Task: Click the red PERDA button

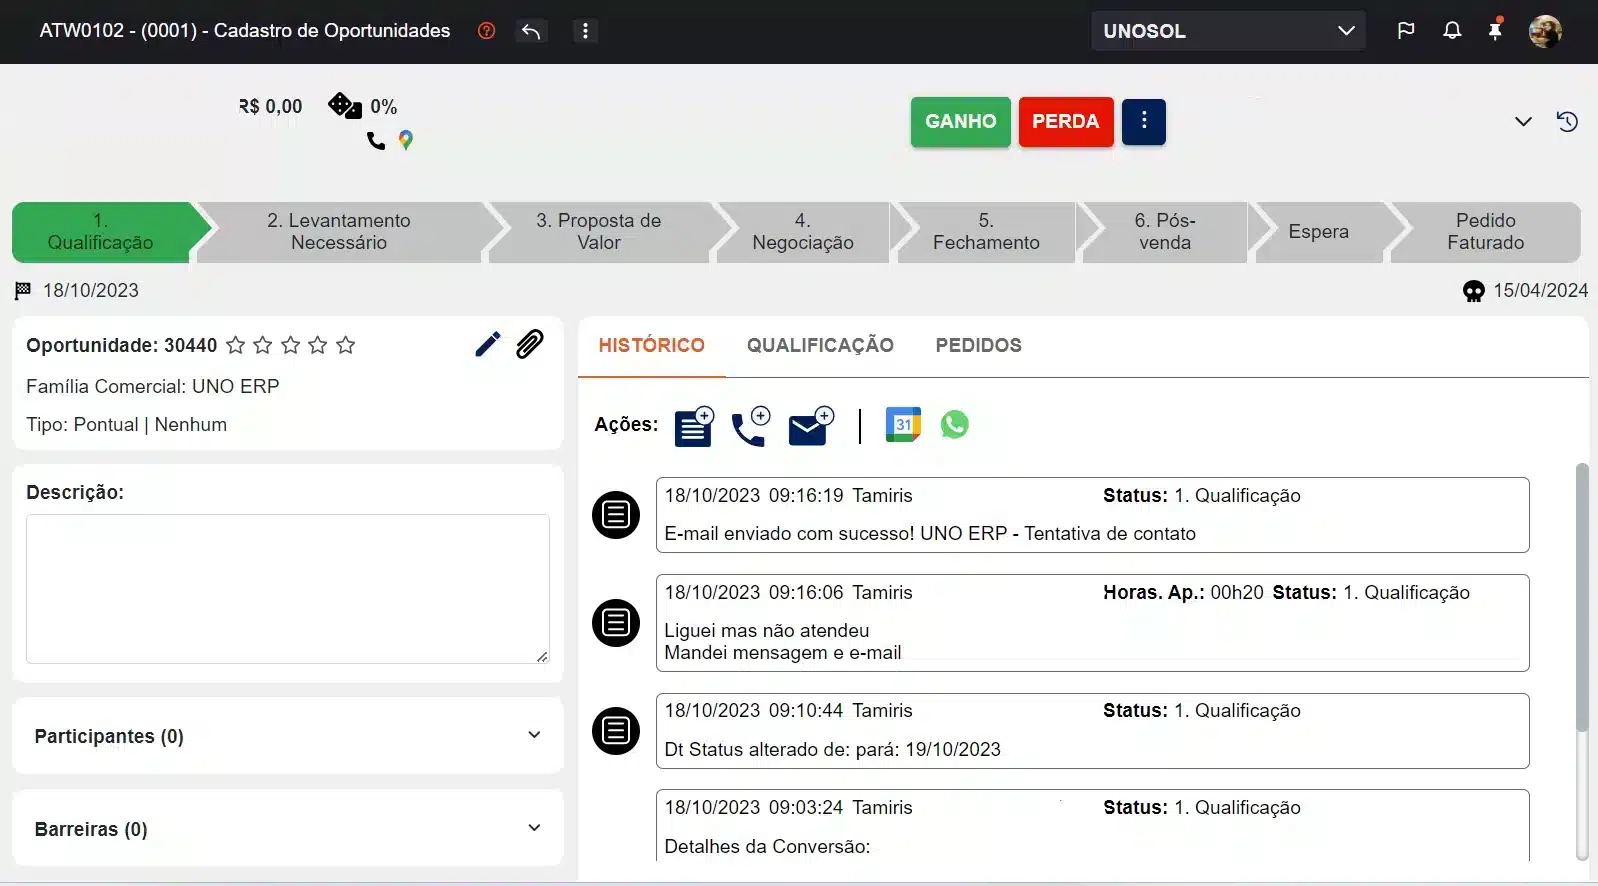Action: coord(1065,122)
